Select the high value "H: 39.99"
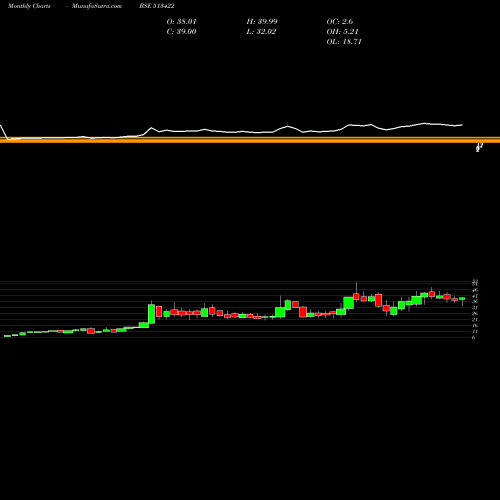The height and width of the screenshot is (500, 500). (x=262, y=22)
